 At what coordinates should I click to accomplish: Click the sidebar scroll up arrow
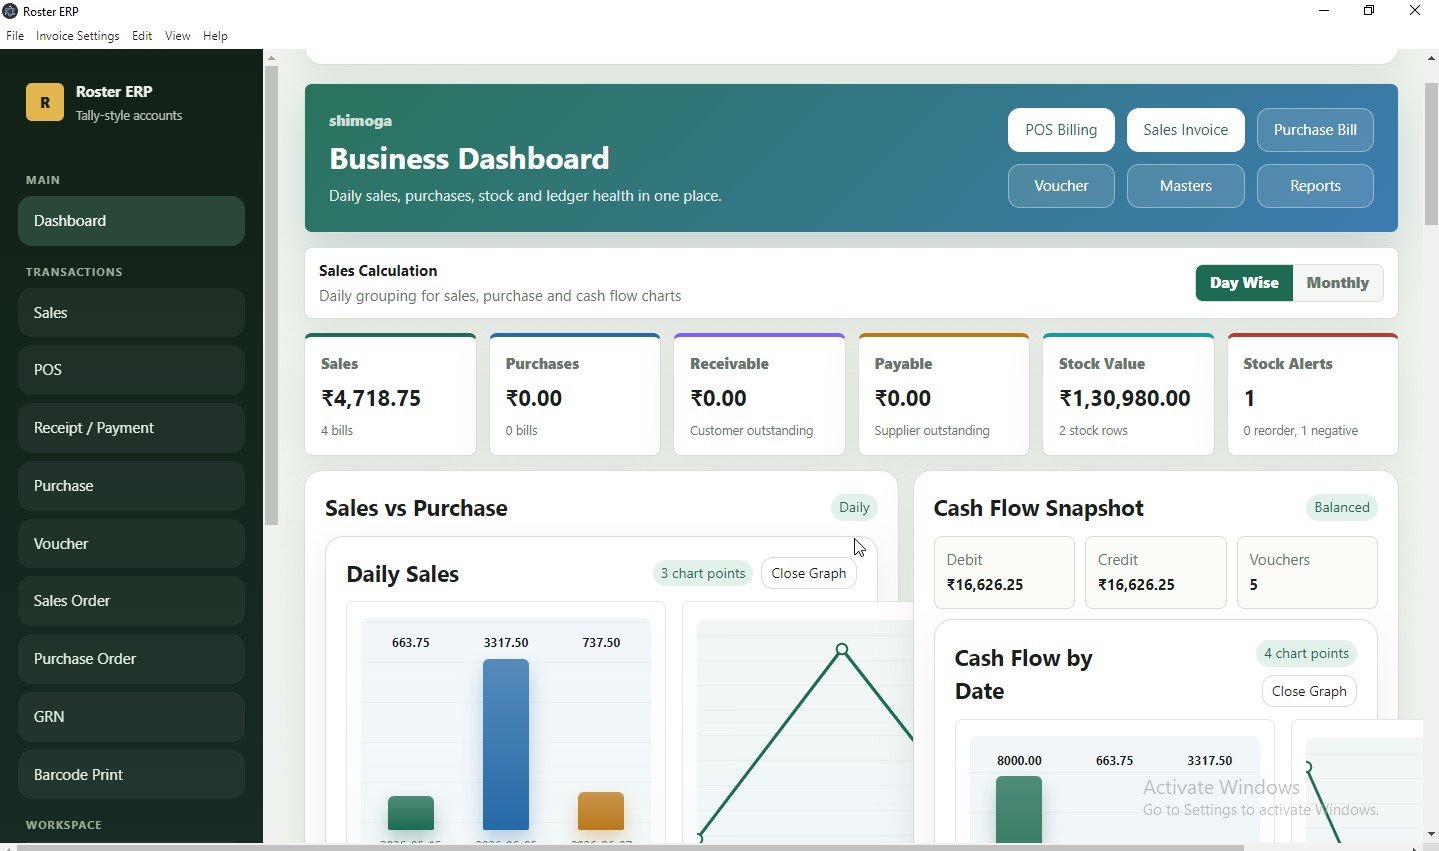coord(271,58)
